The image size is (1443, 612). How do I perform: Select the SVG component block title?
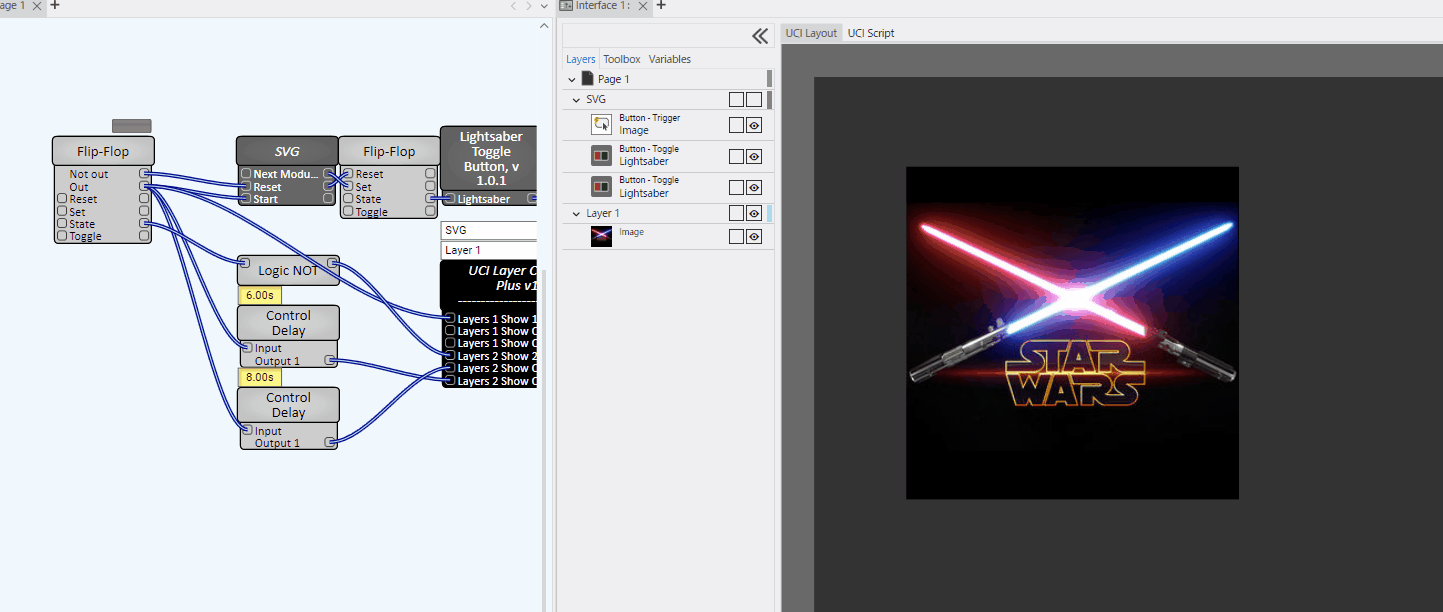(x=287, y=151)
